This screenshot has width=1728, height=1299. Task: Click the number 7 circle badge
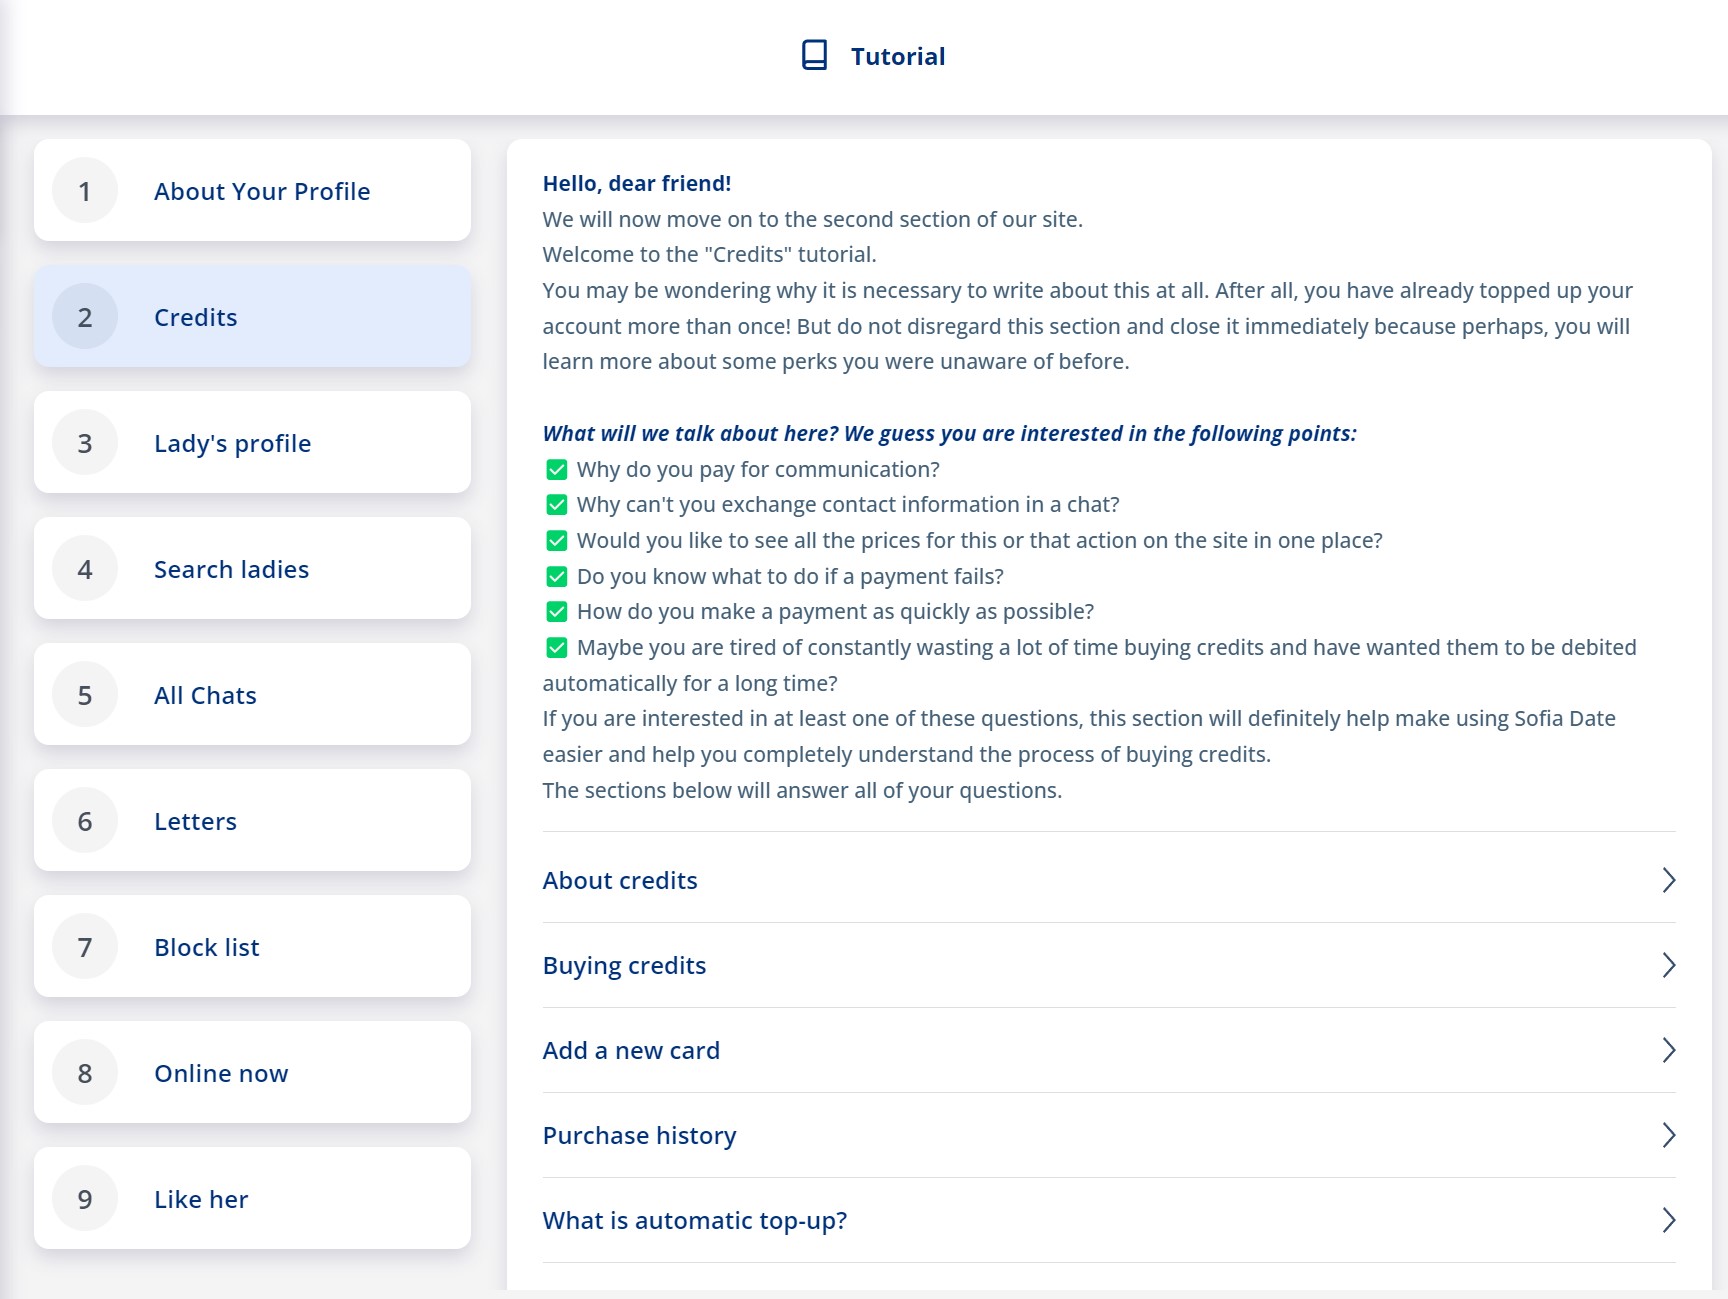[x=85, y=946]
